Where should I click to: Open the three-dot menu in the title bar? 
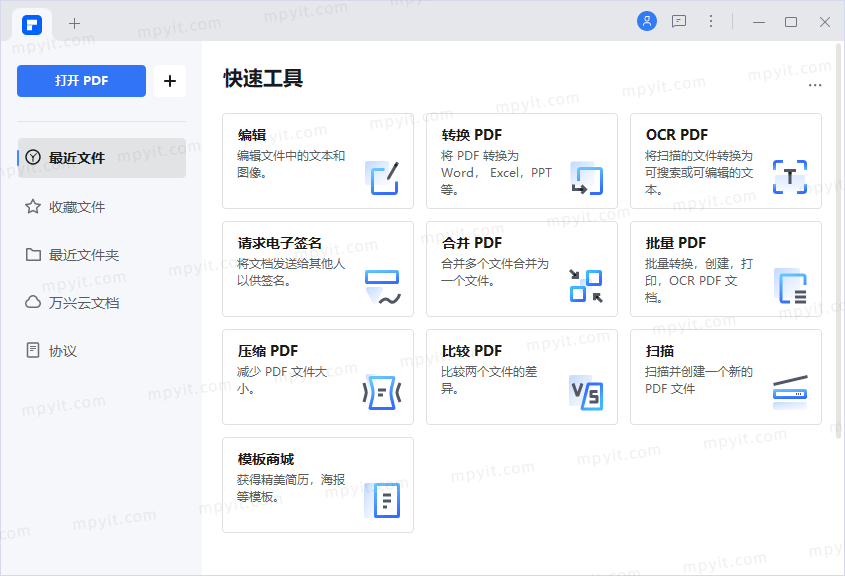click(709, 21)
